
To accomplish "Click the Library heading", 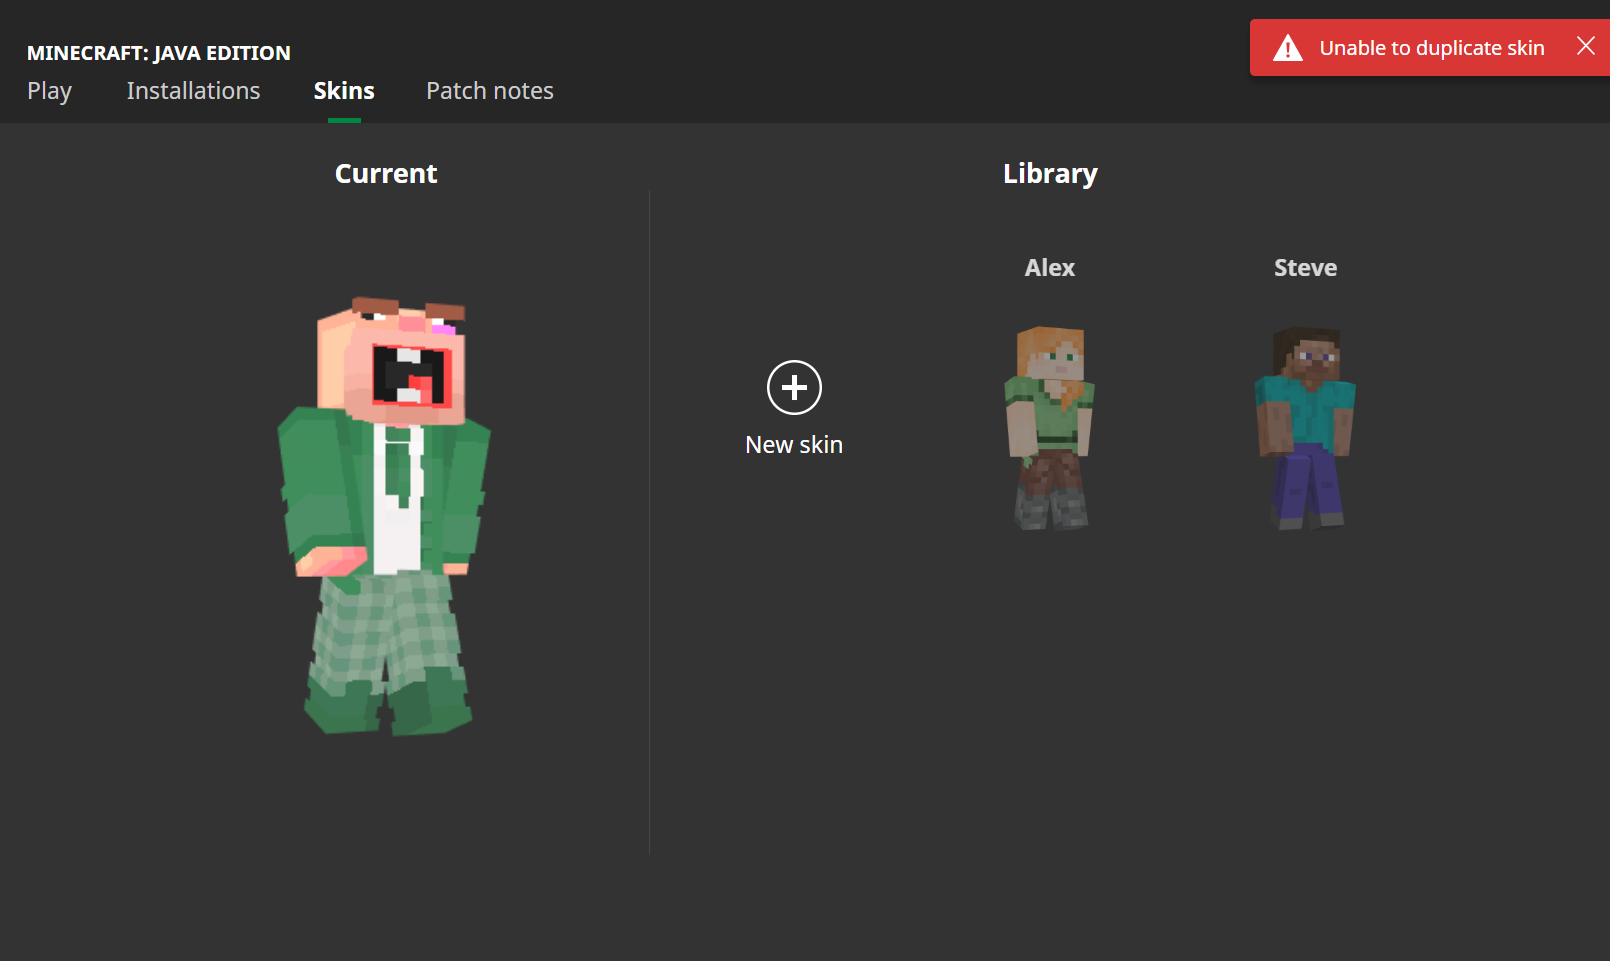I will (1050, 174).
